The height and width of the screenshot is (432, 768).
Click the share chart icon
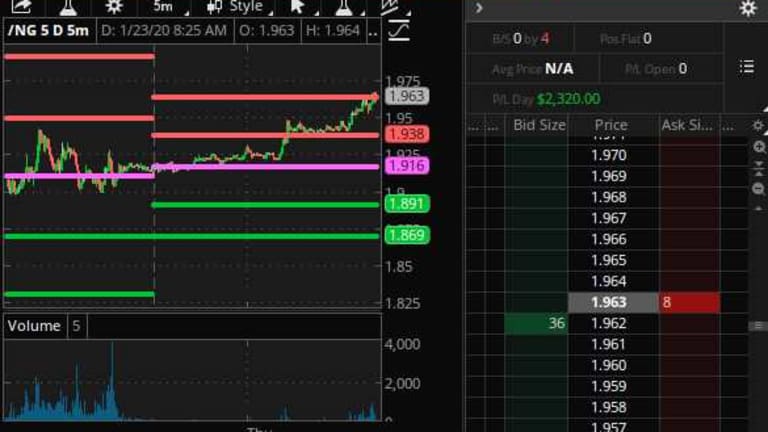point(21,6)
